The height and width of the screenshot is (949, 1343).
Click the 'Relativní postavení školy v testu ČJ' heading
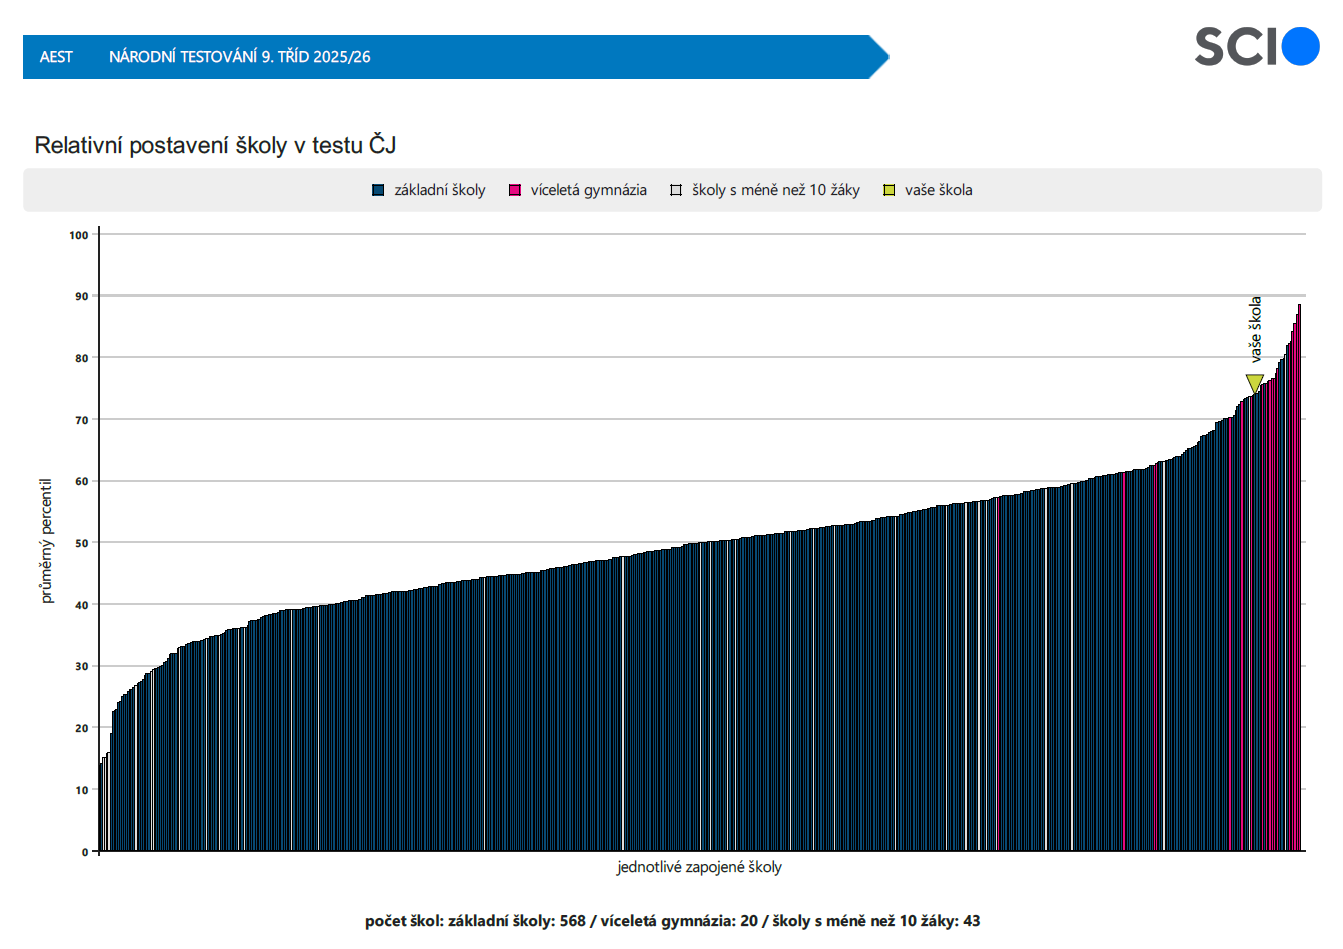click(x=215, y=145)
